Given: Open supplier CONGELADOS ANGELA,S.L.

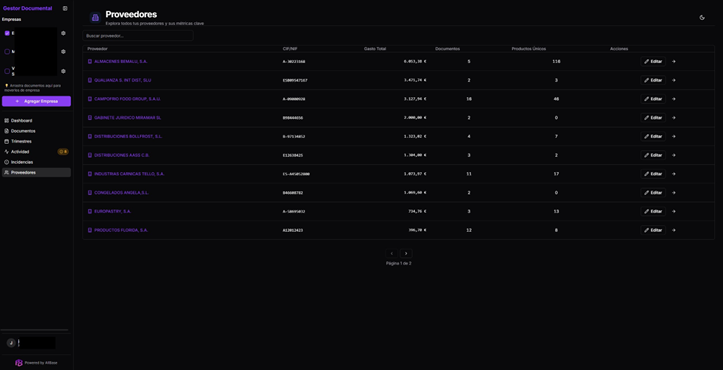Looking at the screenshot, I should click(121, 192).
